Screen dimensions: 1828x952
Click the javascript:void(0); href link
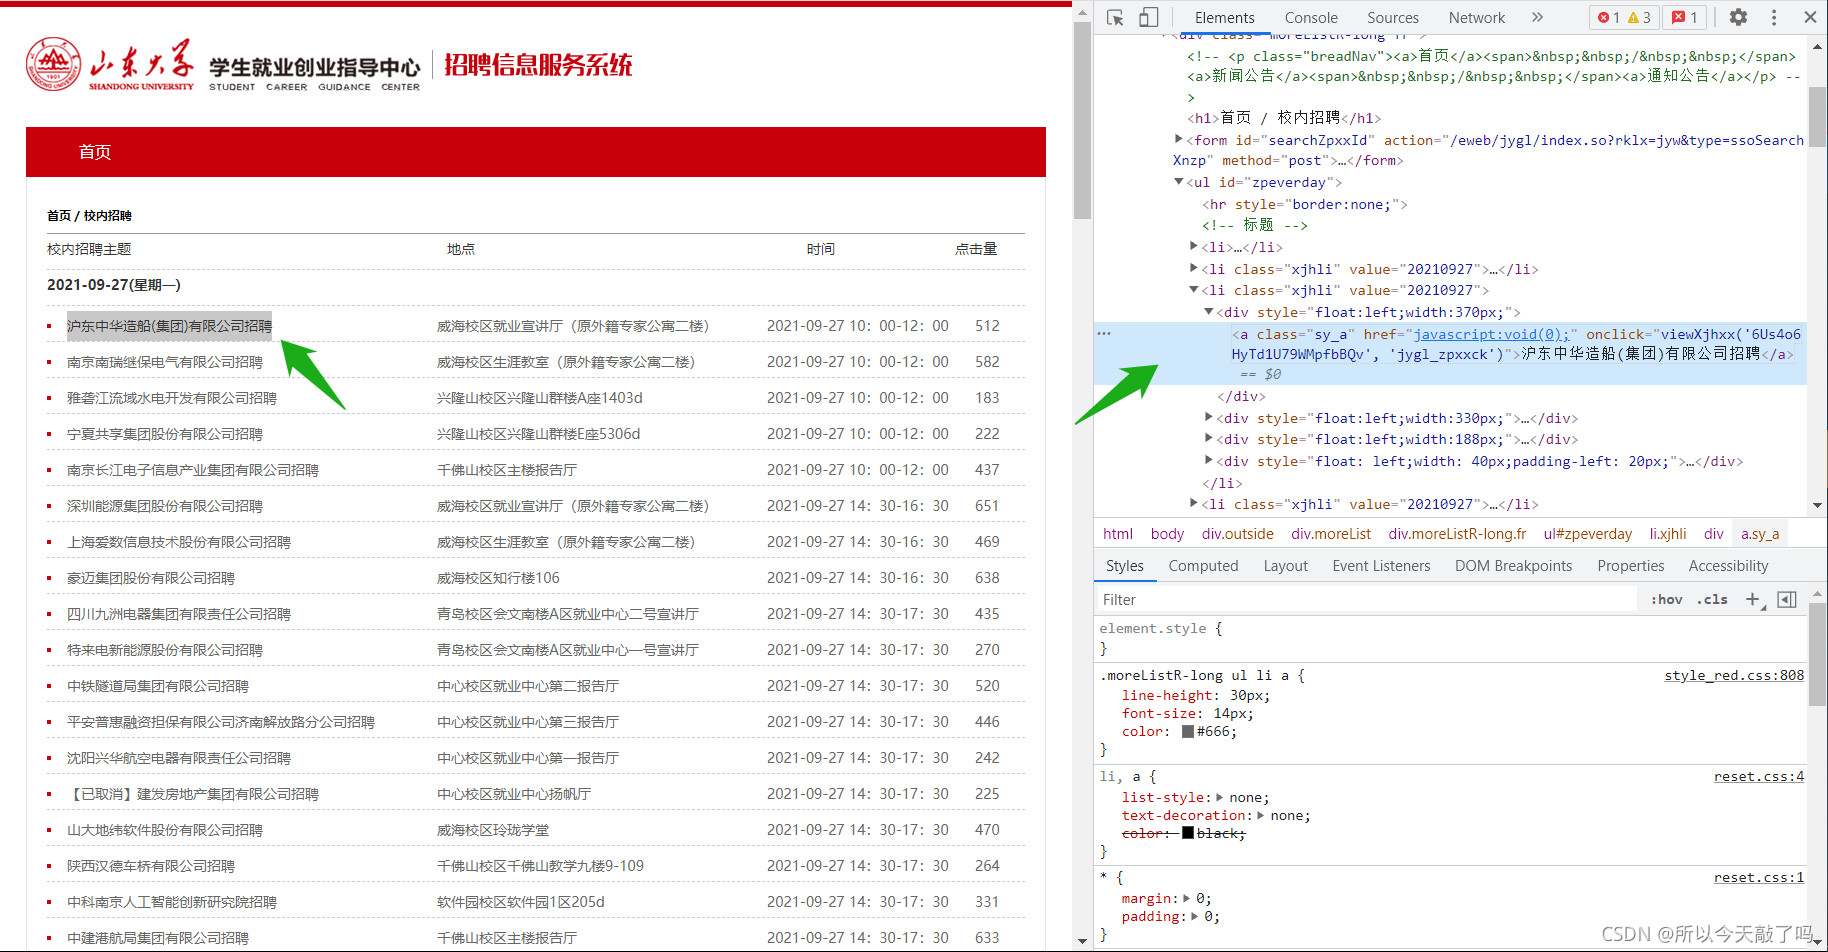click(x=1491, y=334)
